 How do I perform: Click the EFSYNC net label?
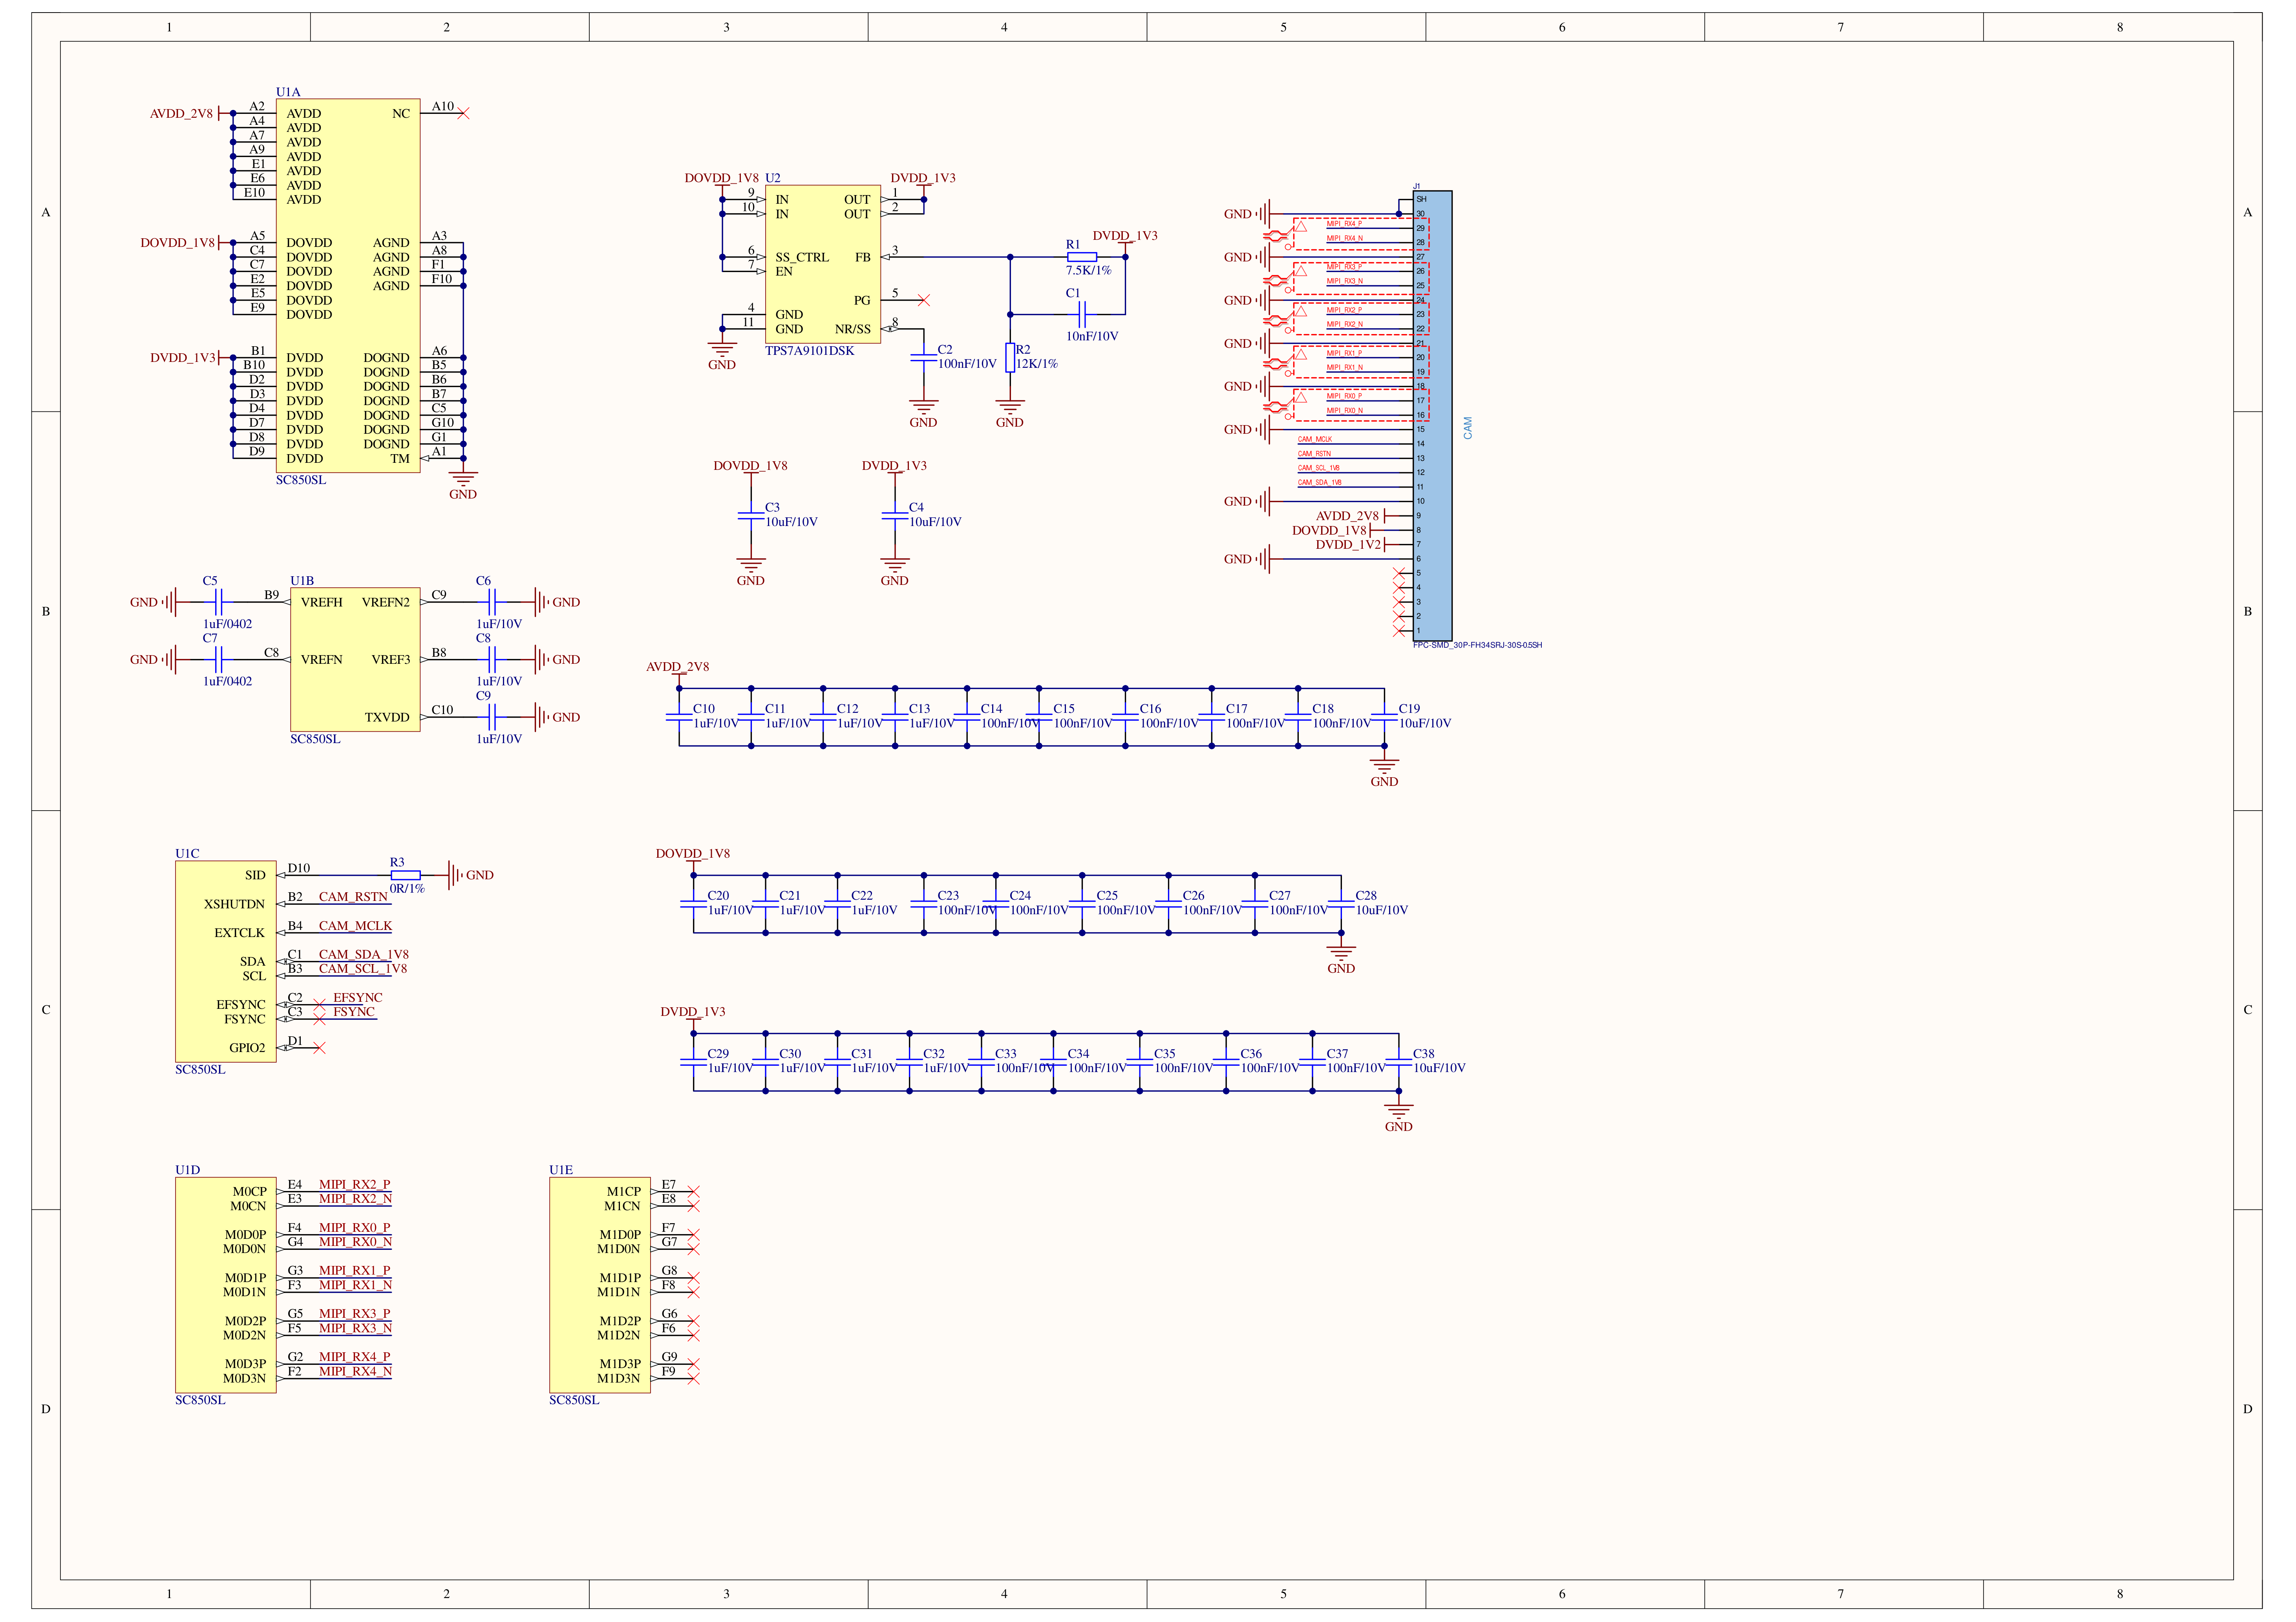click(358, 998)
